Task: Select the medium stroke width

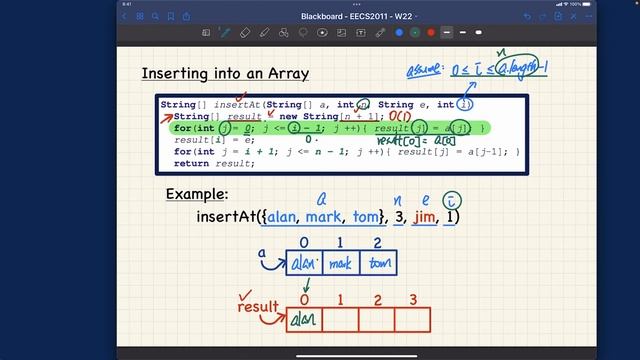Action: pyautogui.click(x=463, y=33)
